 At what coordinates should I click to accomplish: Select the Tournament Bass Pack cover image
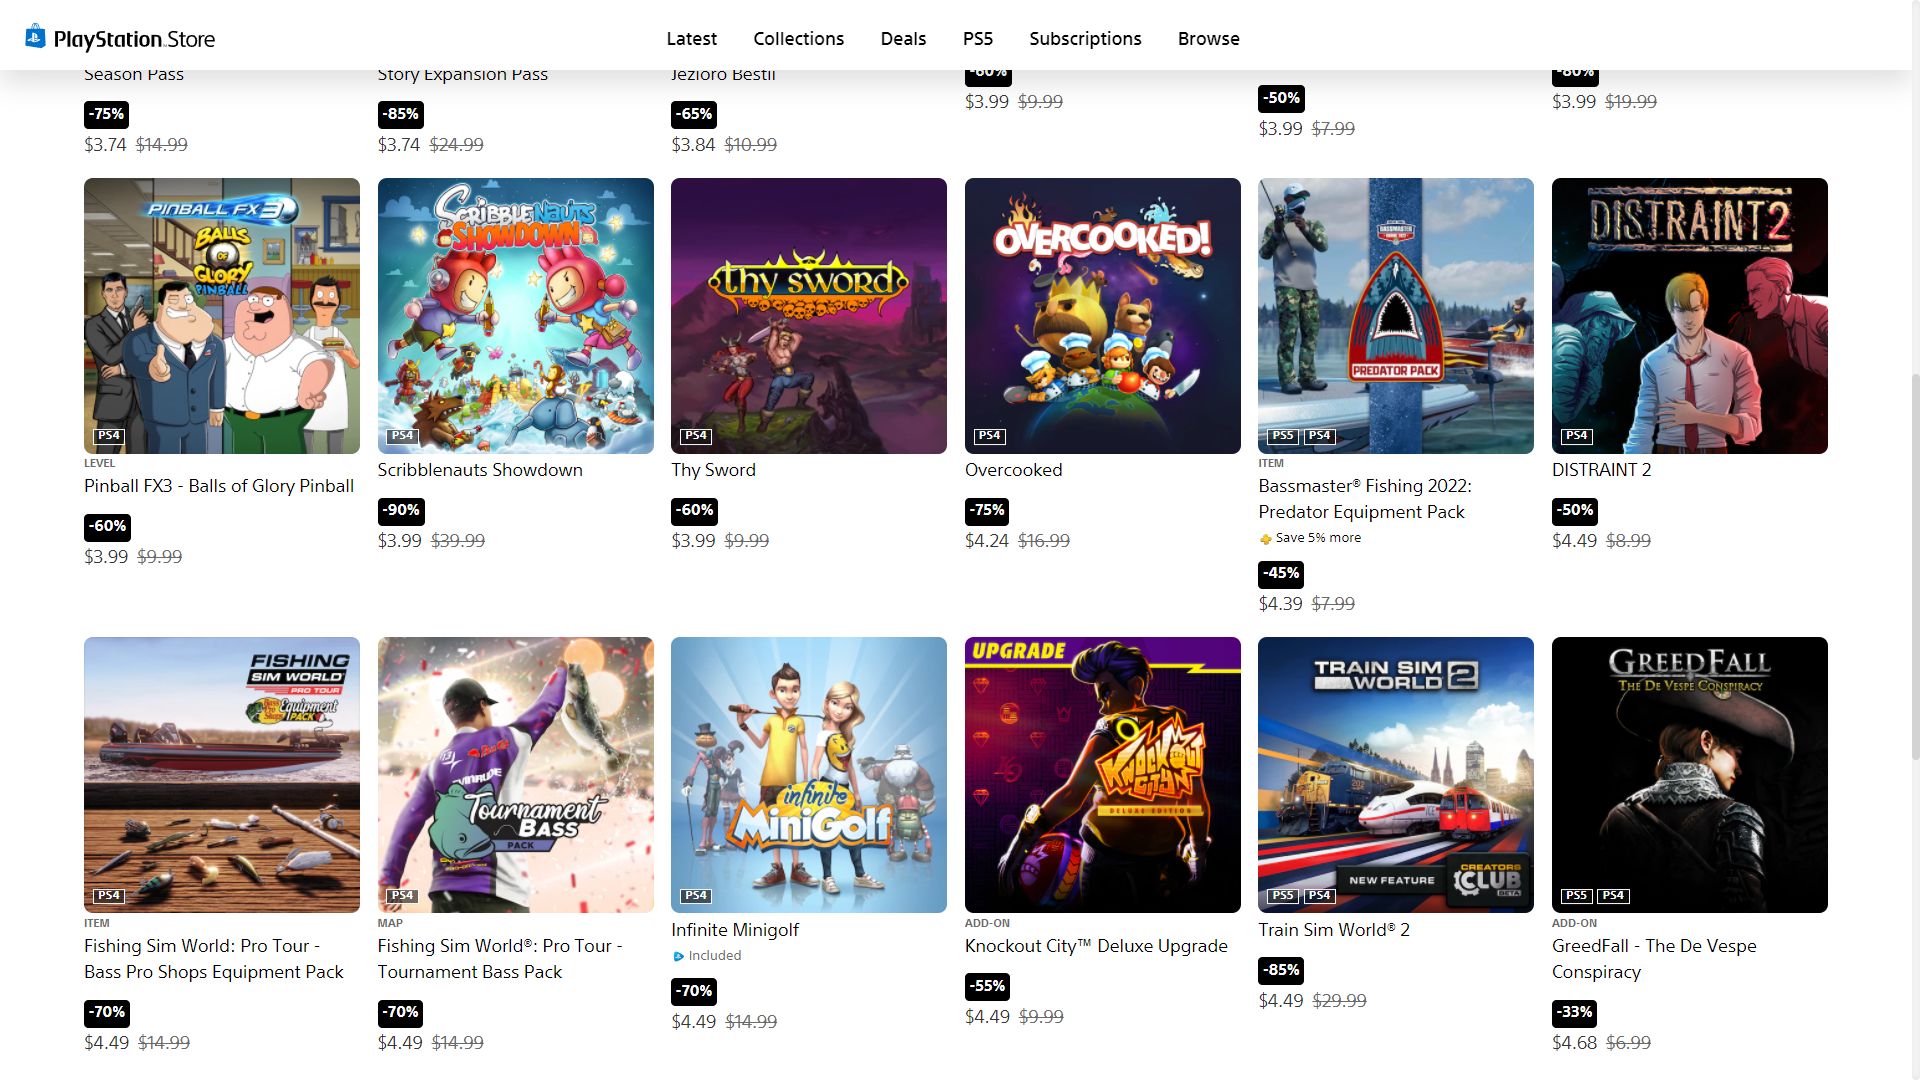(x=516, y=775)
